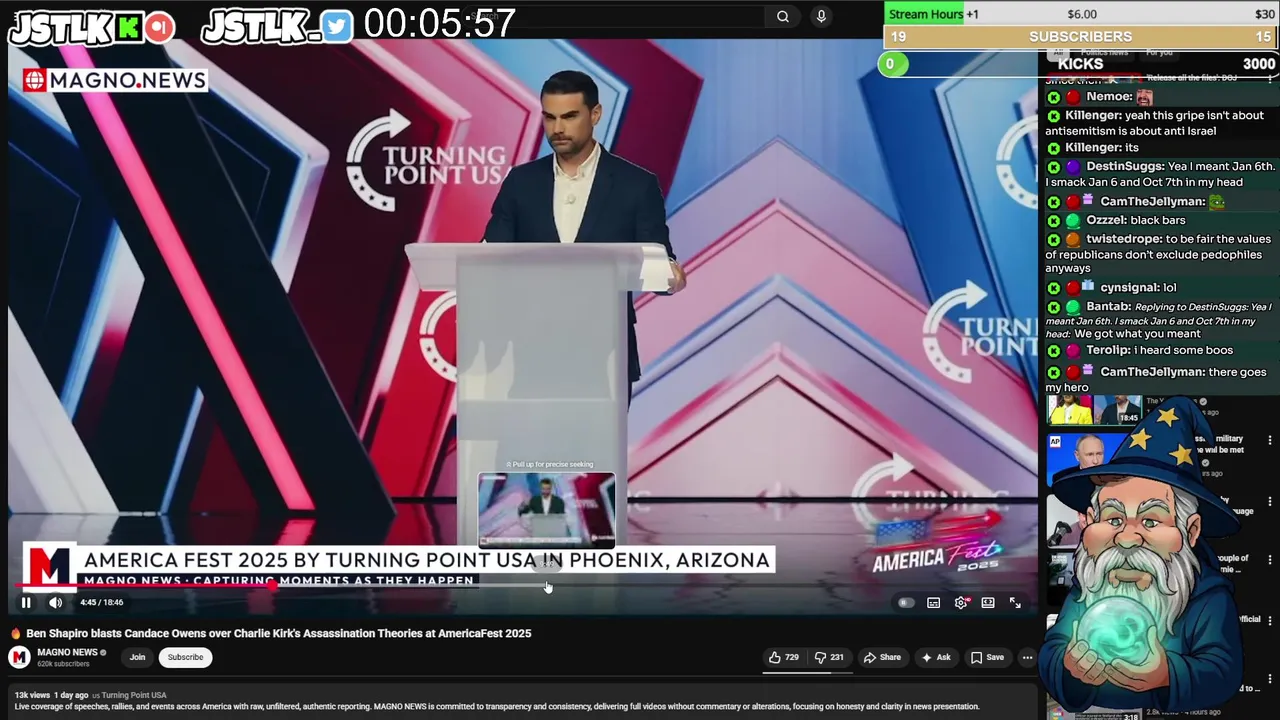
Task: Click the MAGNO.NEWS watermark logo in video
Action: point(115,80)
